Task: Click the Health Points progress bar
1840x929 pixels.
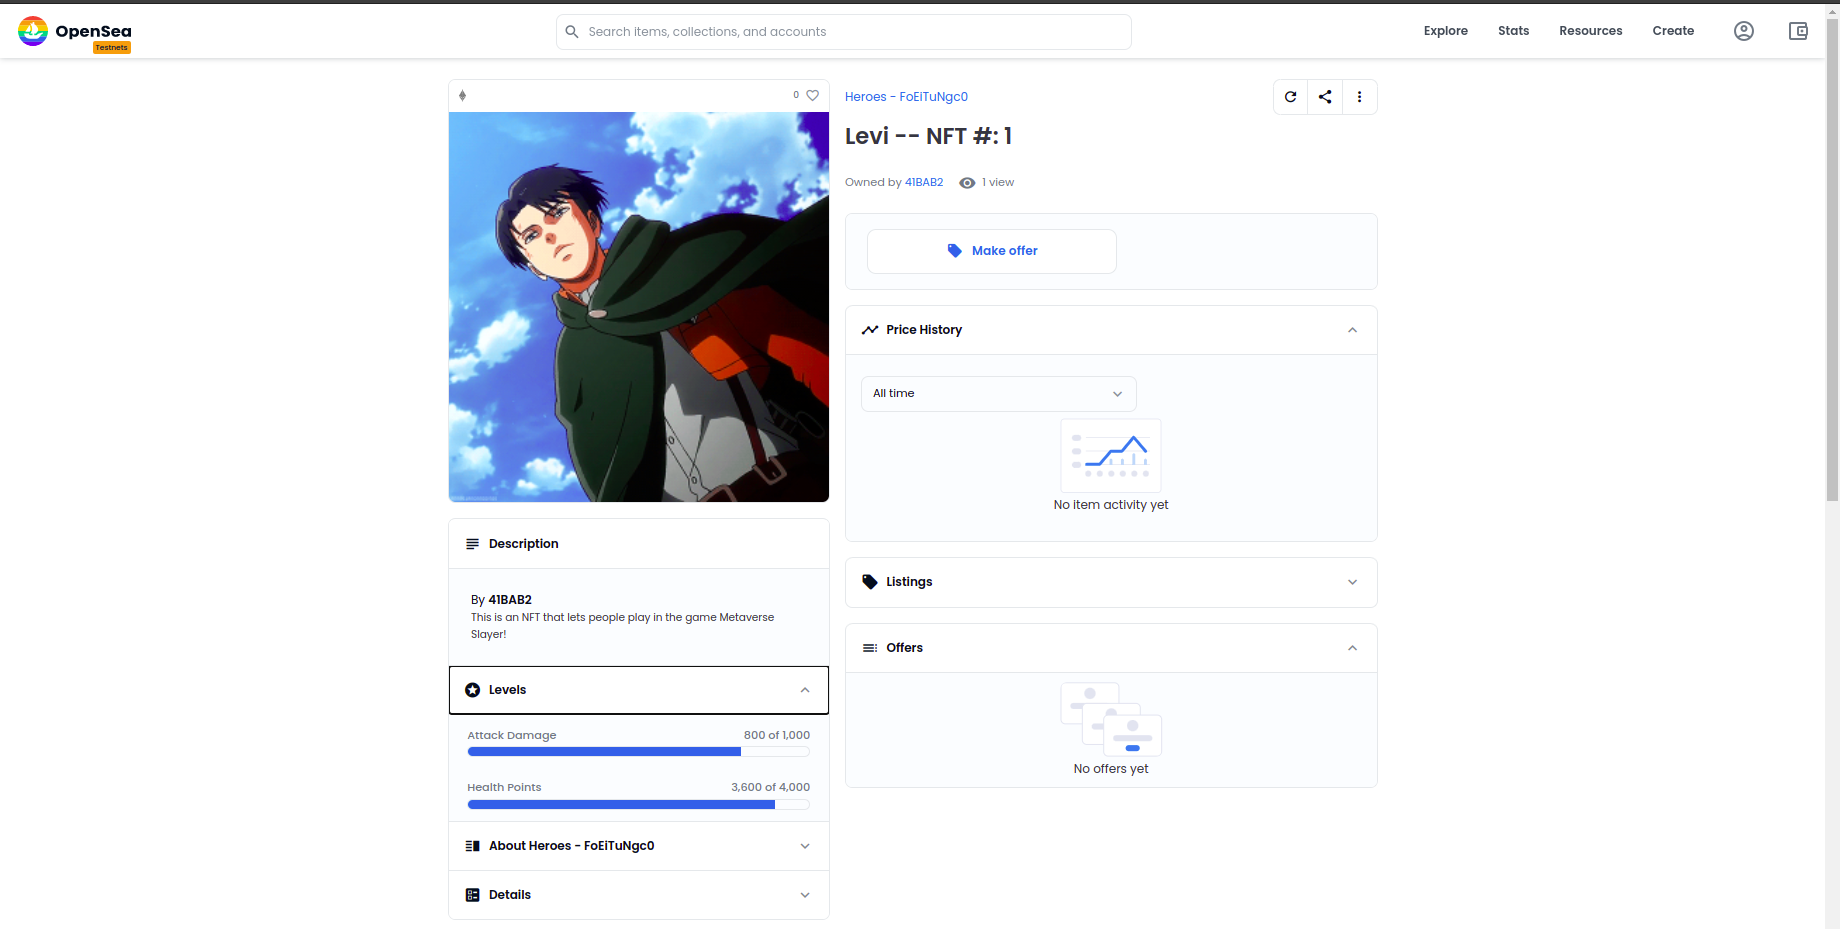Action: point(639,804)
